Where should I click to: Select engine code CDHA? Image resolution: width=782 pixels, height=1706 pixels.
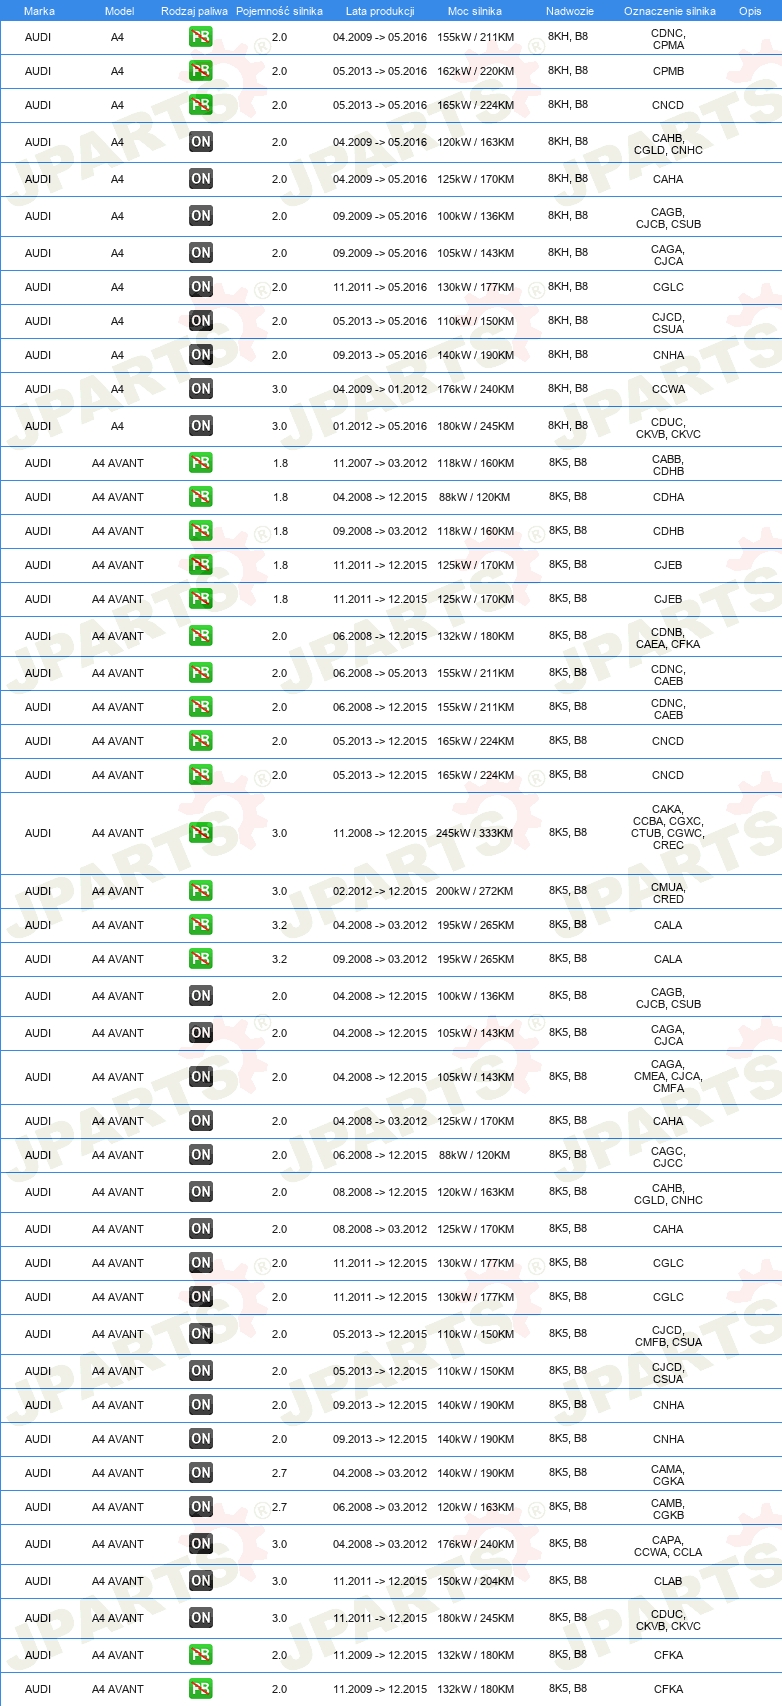coord(668,497)
